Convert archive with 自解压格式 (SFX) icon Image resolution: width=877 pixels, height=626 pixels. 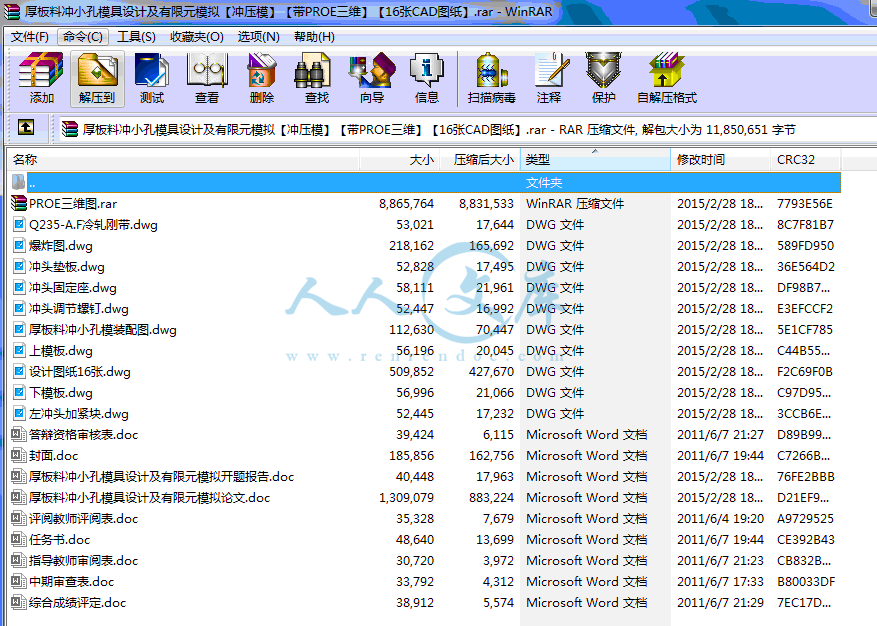667,78
